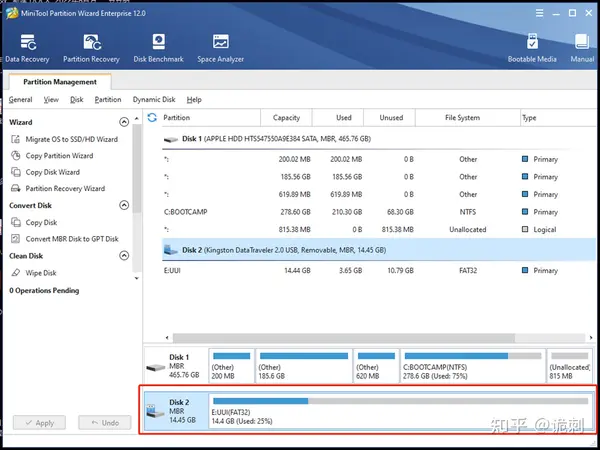The image size is (600, 450).
Task: Click the Copy Disk Wizard icon
Action: tap(16, 172)
